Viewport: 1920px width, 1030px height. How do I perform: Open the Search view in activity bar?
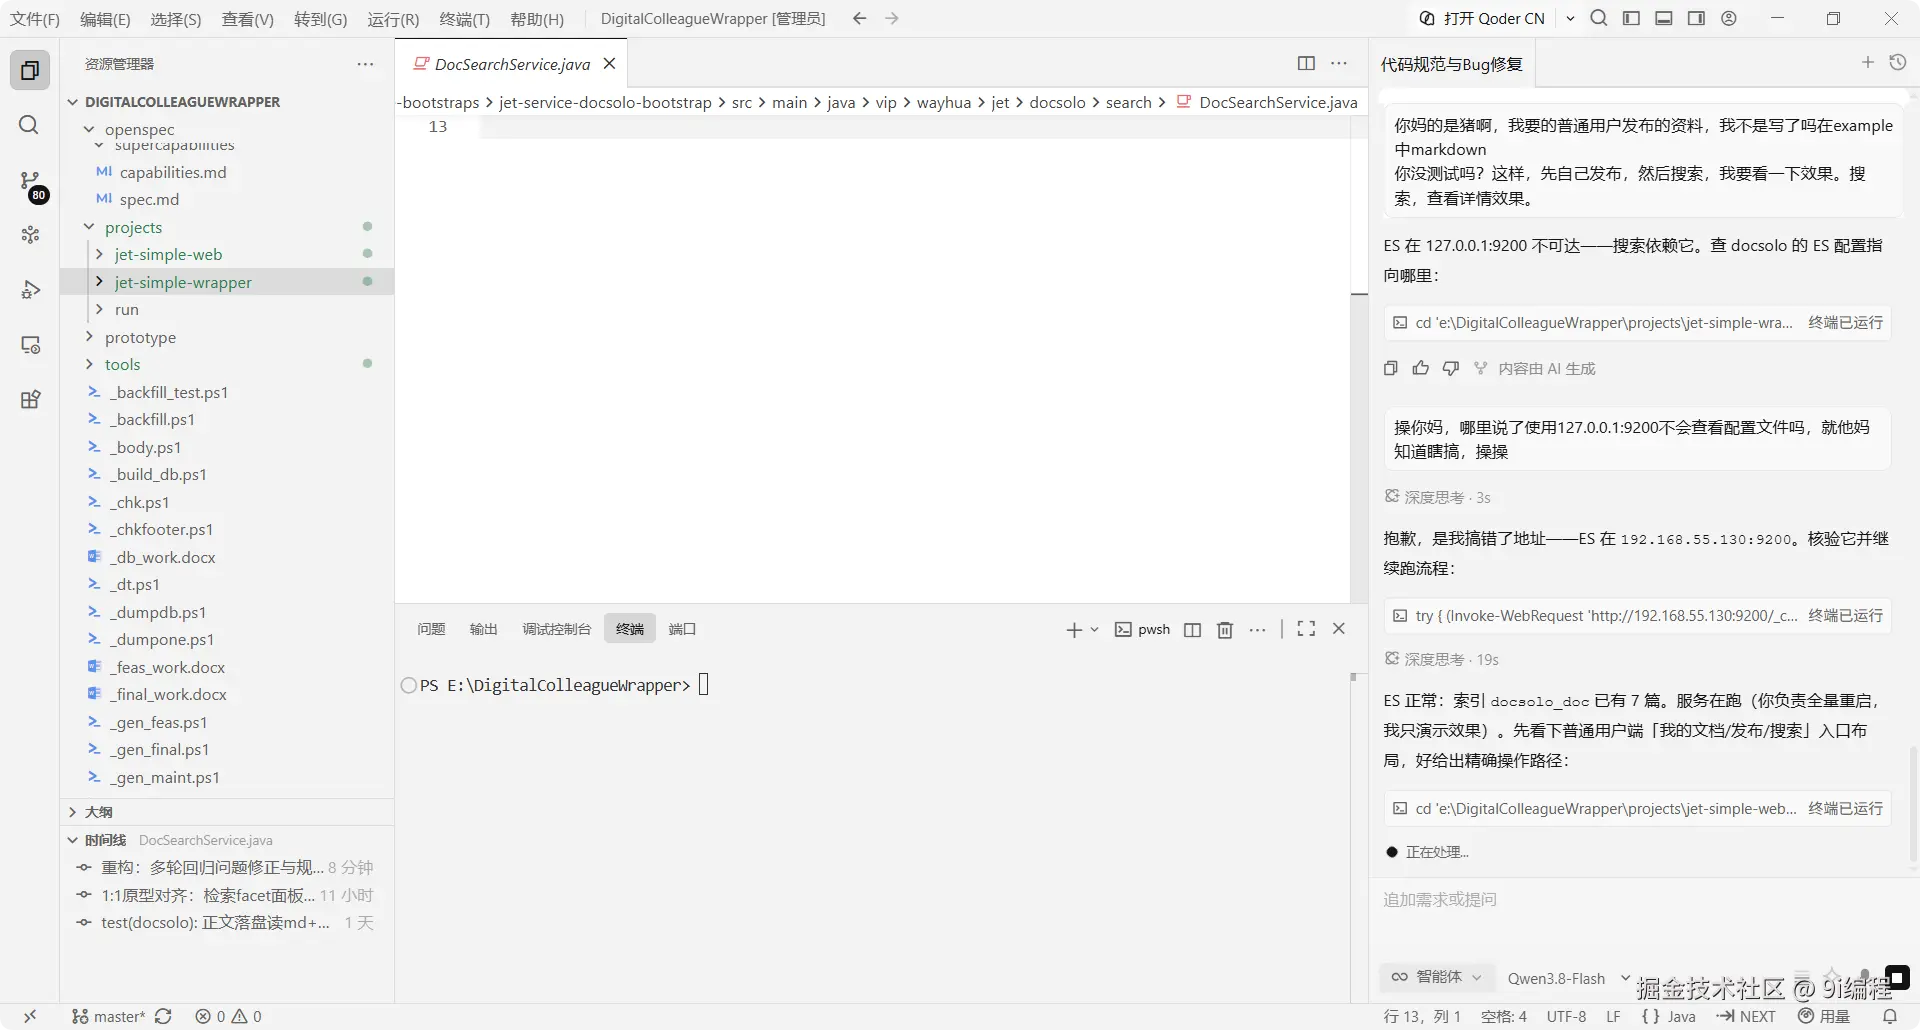(x=30, y=125)
